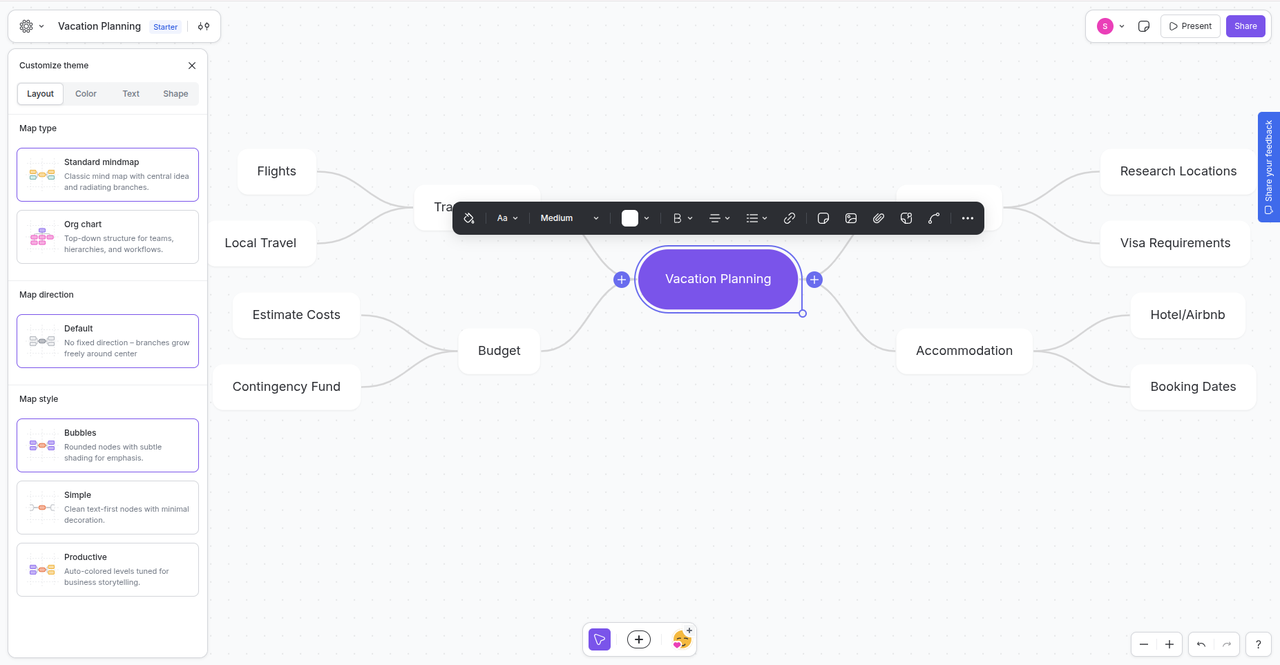The height and width of the screenshot is (665, 1280).
Task: Add branch with plus right of Vacation Planning
Action: 814,279
